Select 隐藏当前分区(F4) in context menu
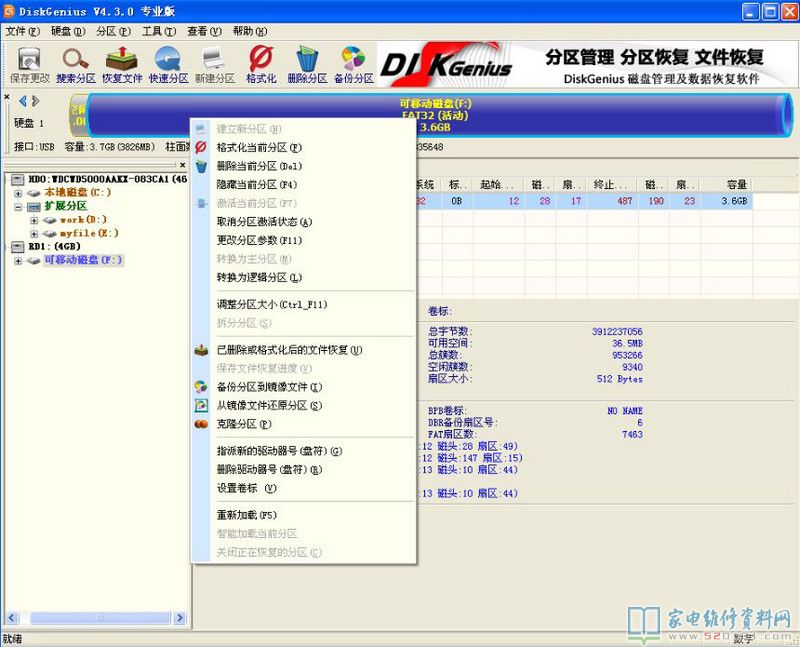The height and width of the screenshot is (647, 800). [x=304, y=184]
